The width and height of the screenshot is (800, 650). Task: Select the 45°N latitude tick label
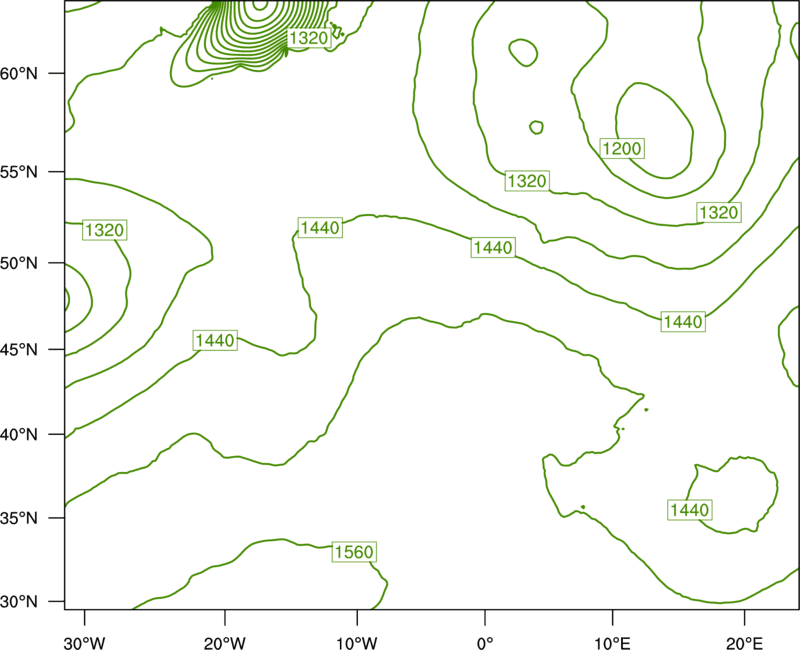point(19,349)
